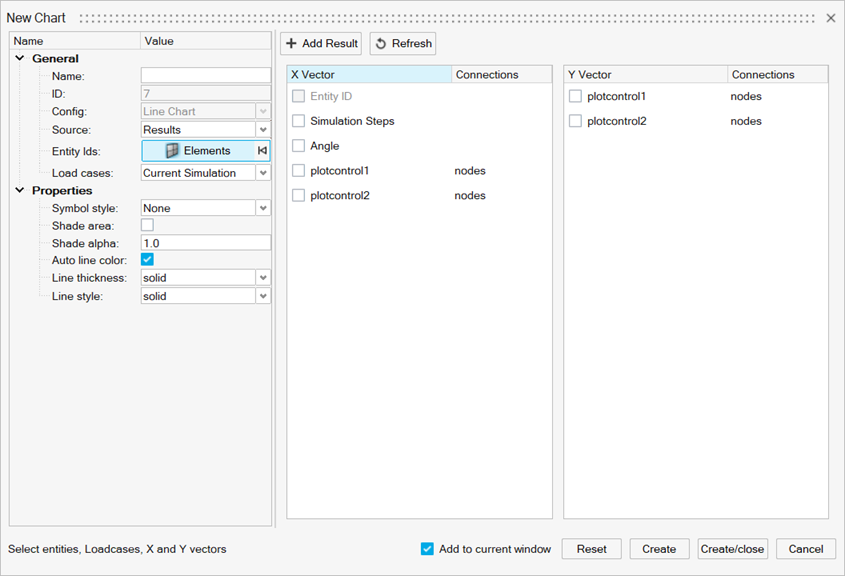Click the Elements entity selector icon
Image resolution: width=845 pixels, height=576 pixels.
click(x=173, y=151)
